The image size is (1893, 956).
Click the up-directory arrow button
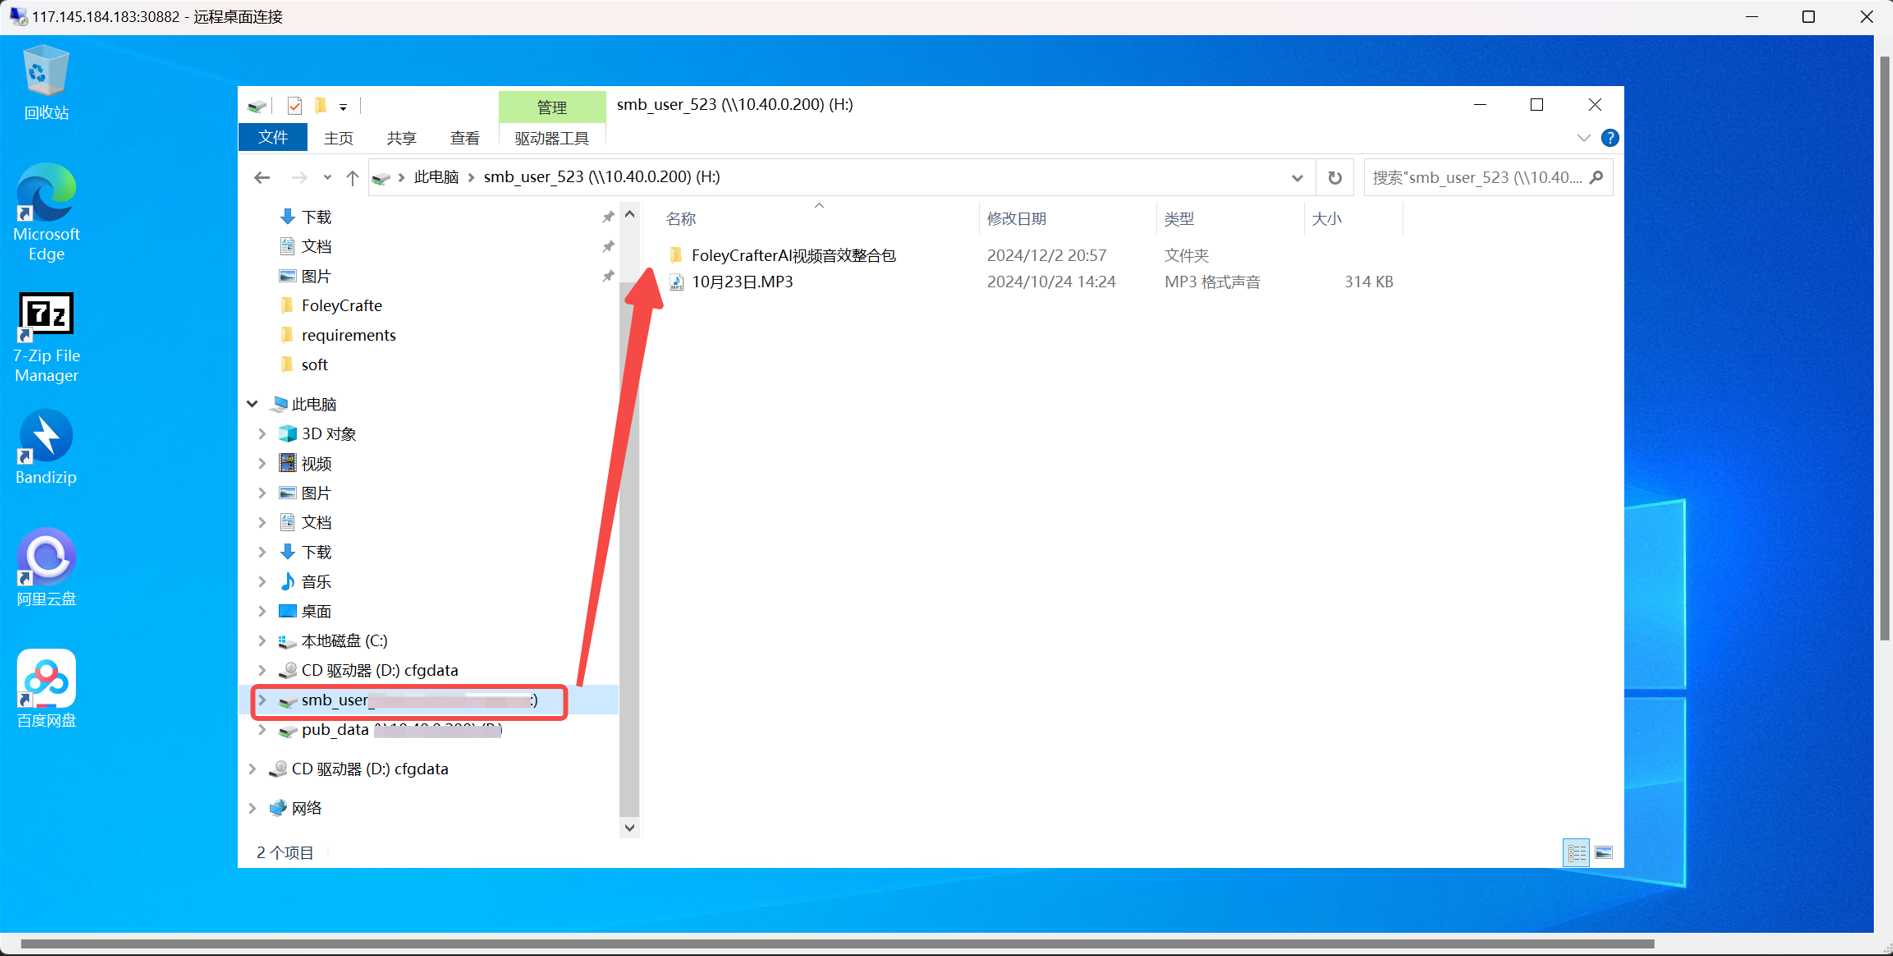tap(352, 178)
